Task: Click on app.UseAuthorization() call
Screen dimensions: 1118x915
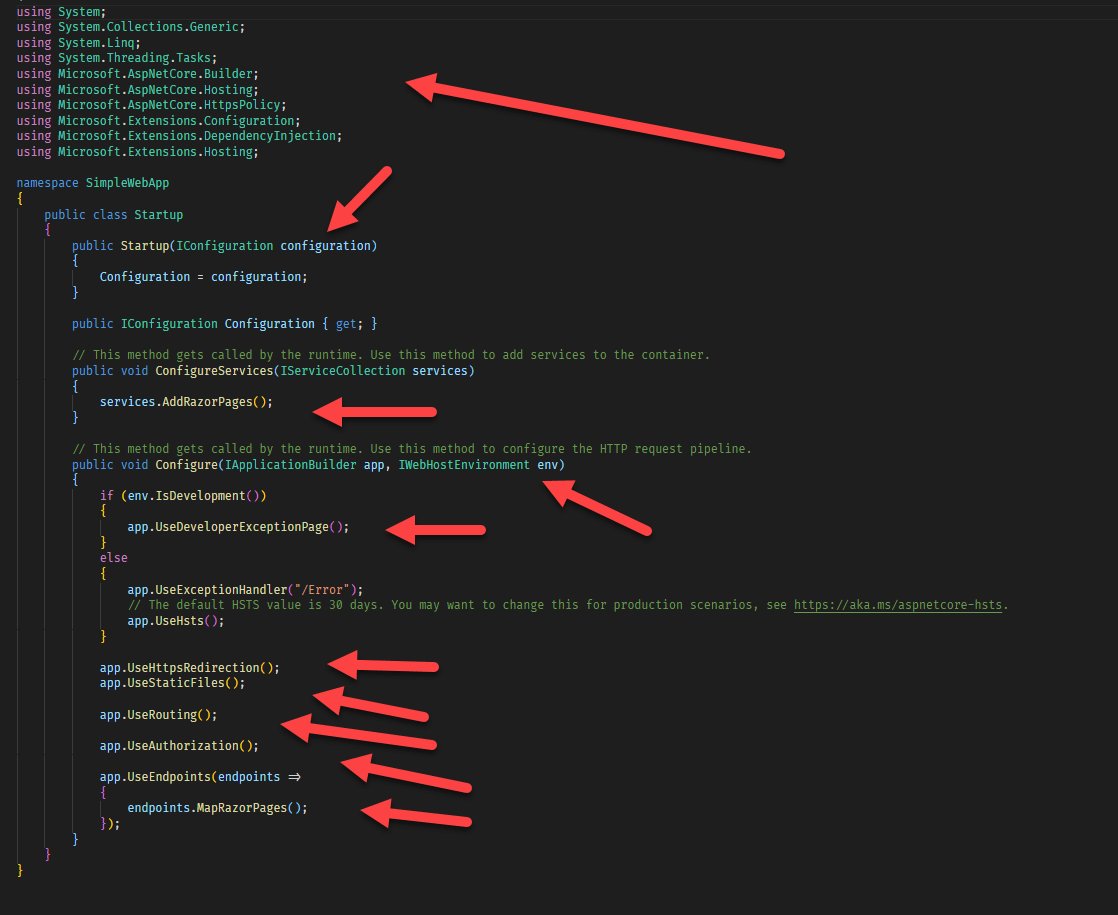Action: (178, 746)
